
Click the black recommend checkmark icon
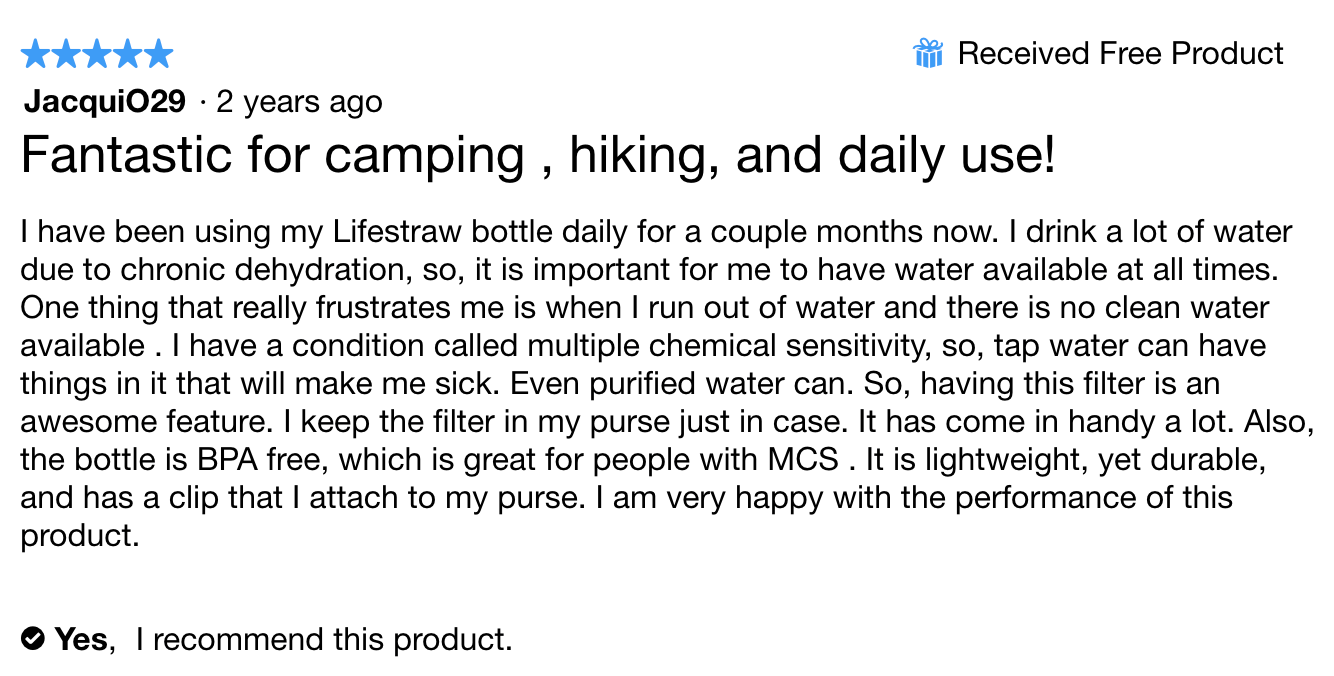tap(33, 638)
